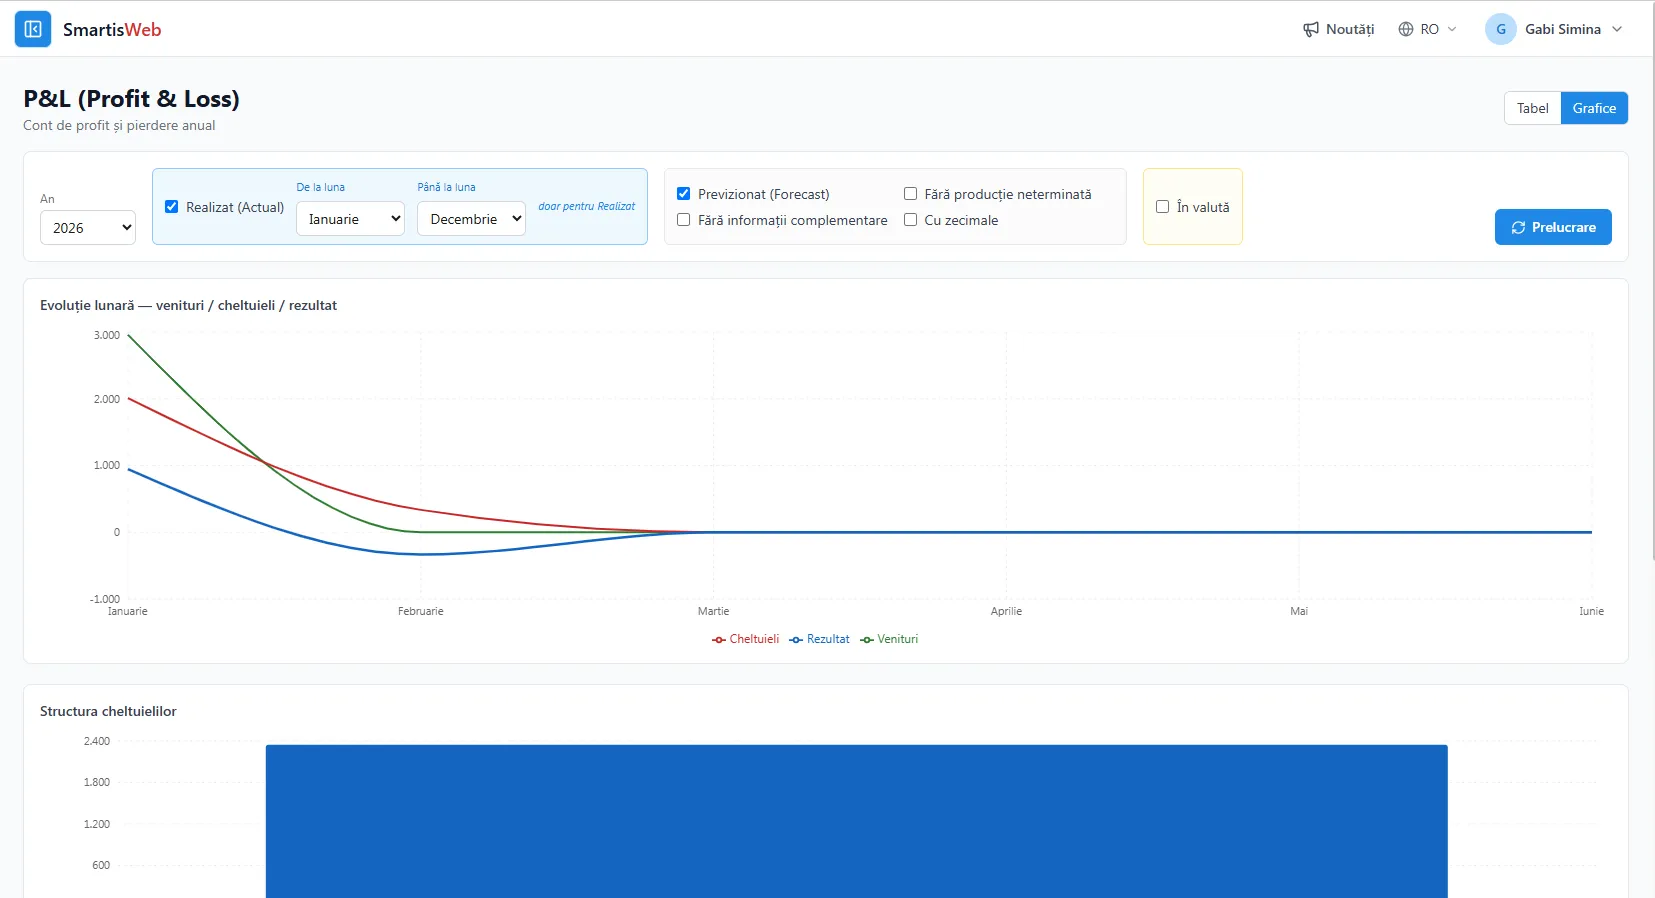Viewport: 1655px width, 898px height.
Task: Click 'Structura cheltuielilor' chart title
Action: (108, 711)
